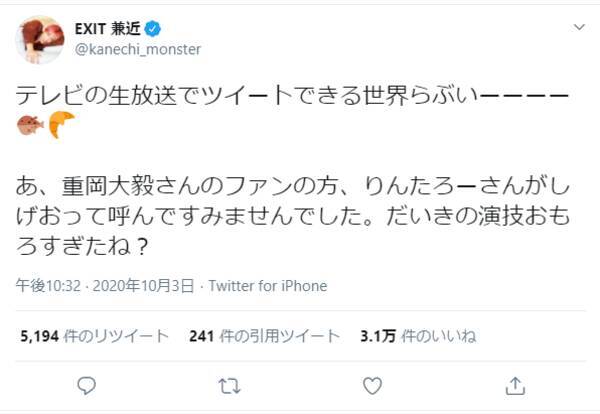This screenshot has width=600, height=414.
Task: Retweet this tweet with the arrows icon
Action: click(229, 384)
